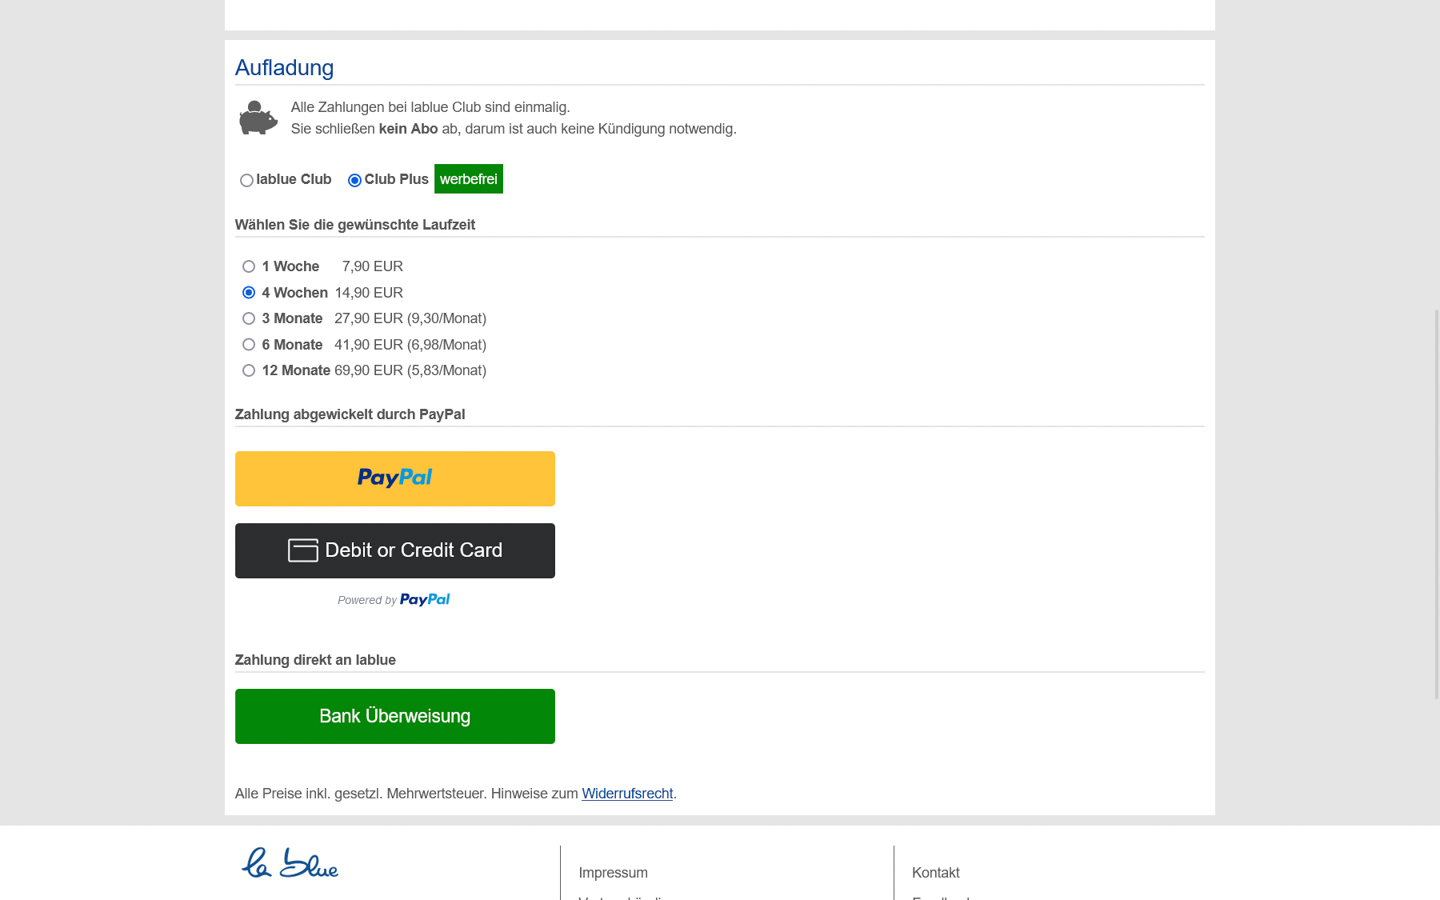The image size is (1440, 900).
Task: Click the Aufladung section heading
Action: [x=284, y=68]
